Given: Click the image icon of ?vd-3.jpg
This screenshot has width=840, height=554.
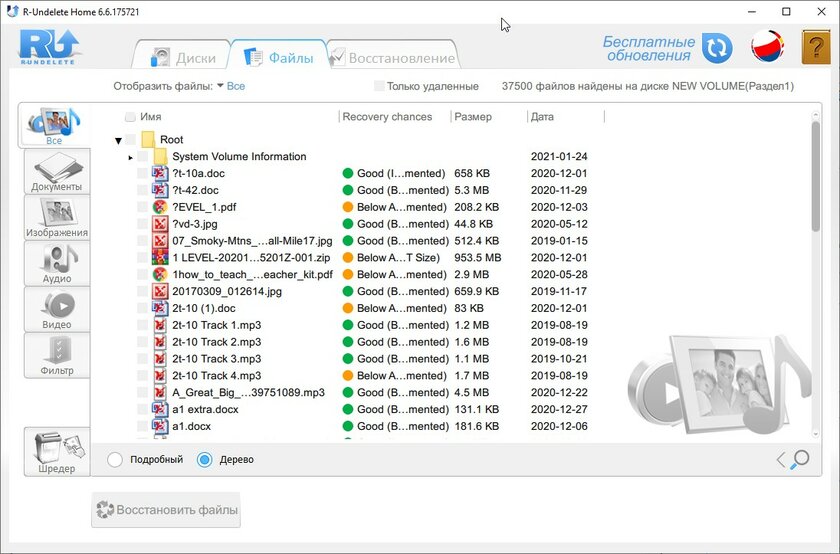Looking at the screenshot, I should click(x=160, y=224).
